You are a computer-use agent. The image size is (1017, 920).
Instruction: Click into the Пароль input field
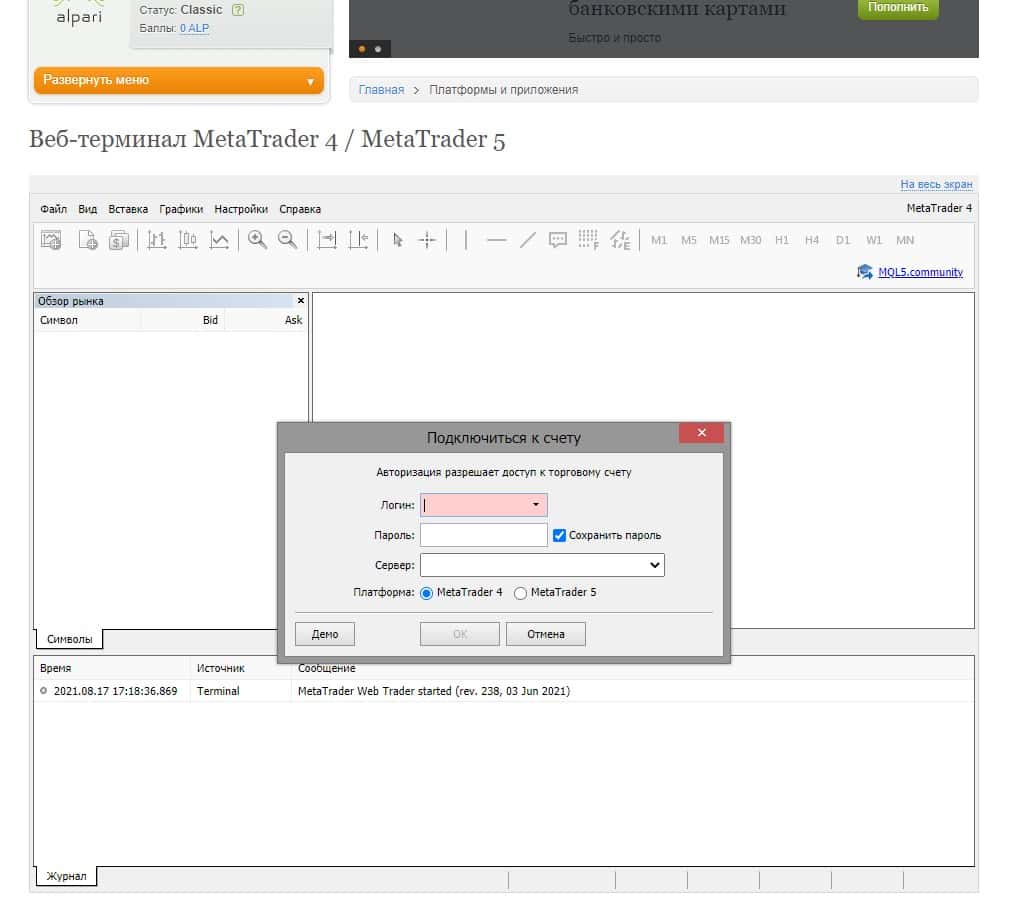(484, 535)
